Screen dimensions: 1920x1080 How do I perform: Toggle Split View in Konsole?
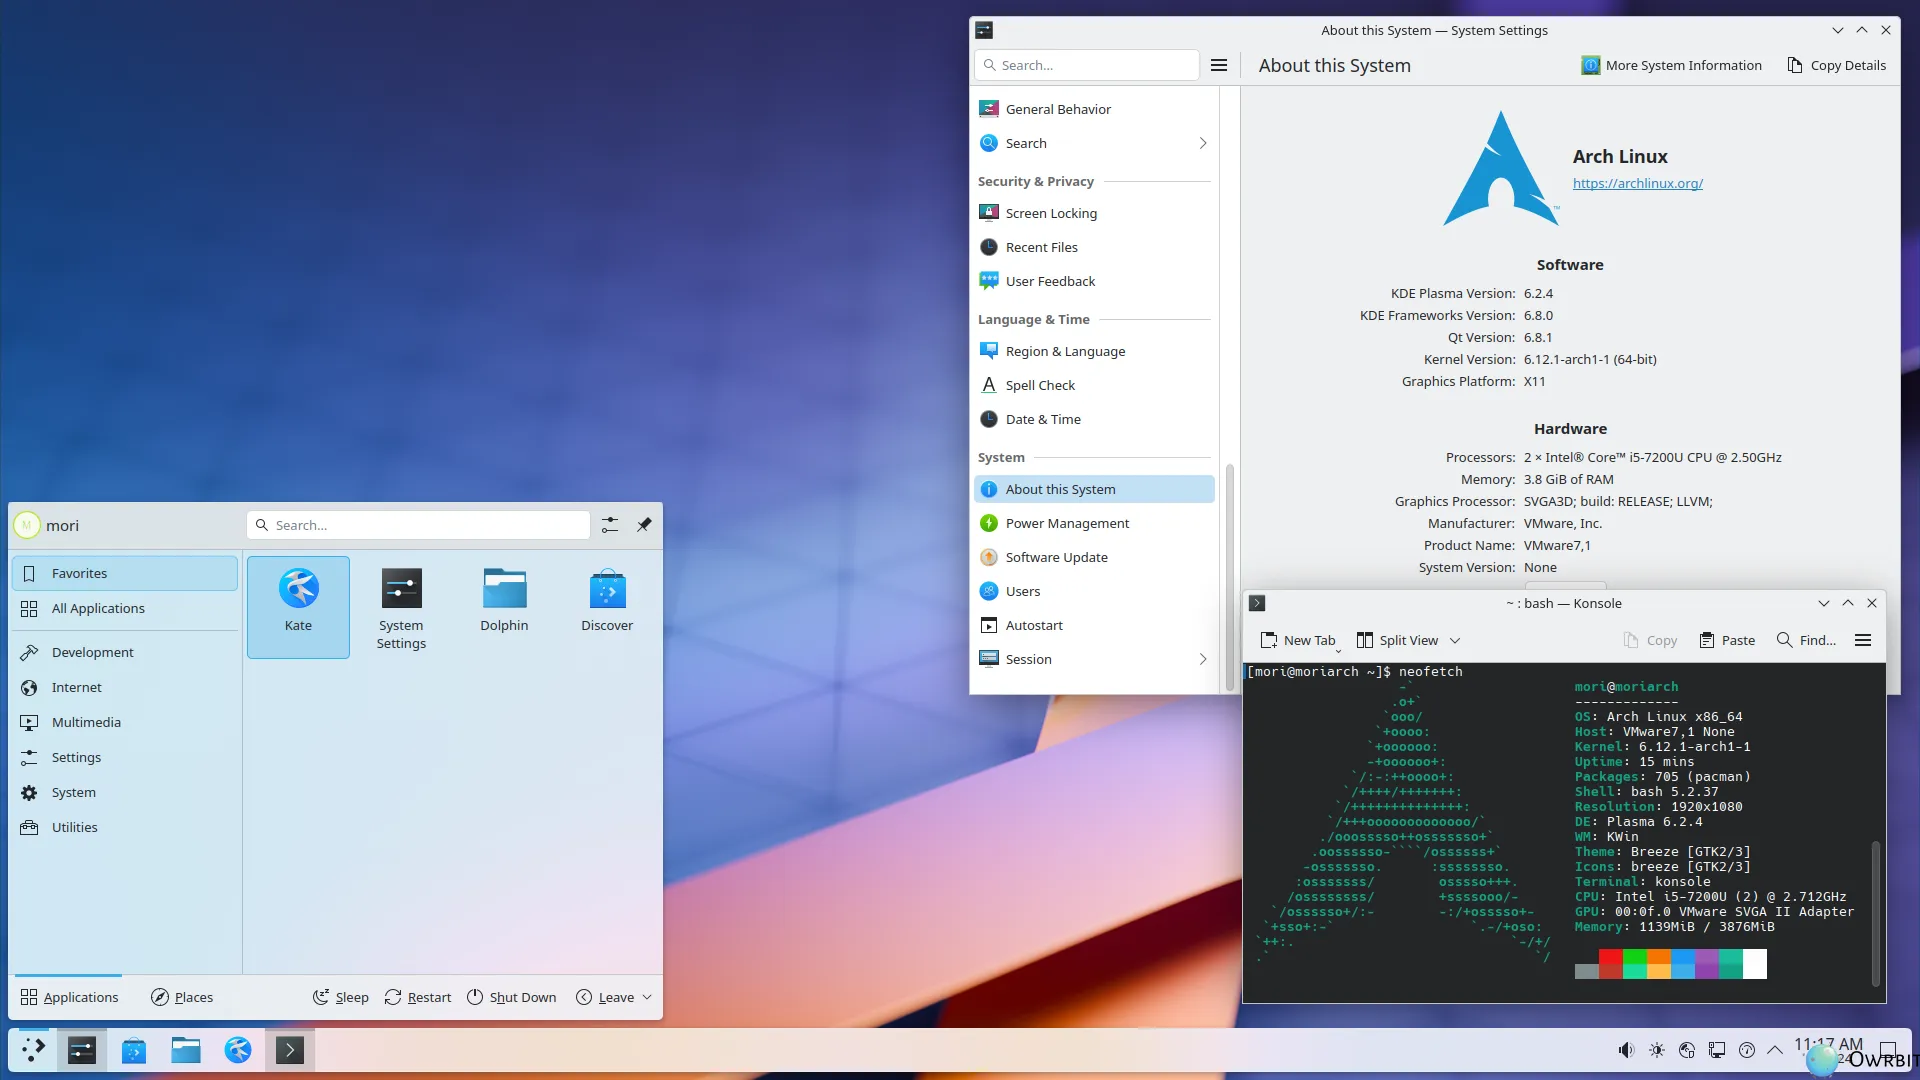(x=1398, y=640)
